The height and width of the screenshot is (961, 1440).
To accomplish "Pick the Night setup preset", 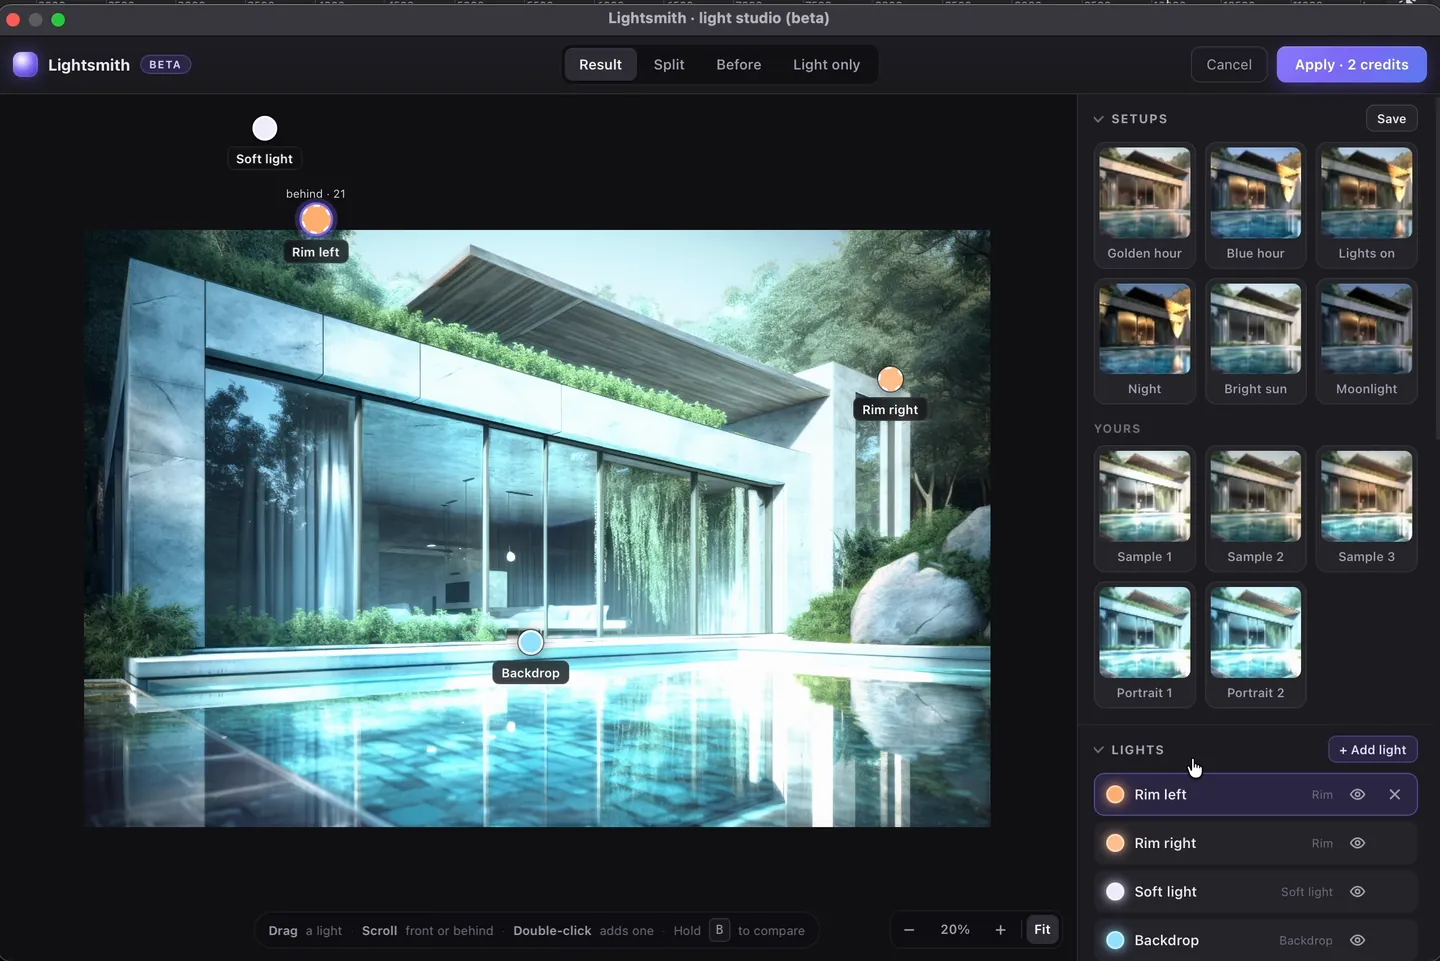I will pos(1145,341).
